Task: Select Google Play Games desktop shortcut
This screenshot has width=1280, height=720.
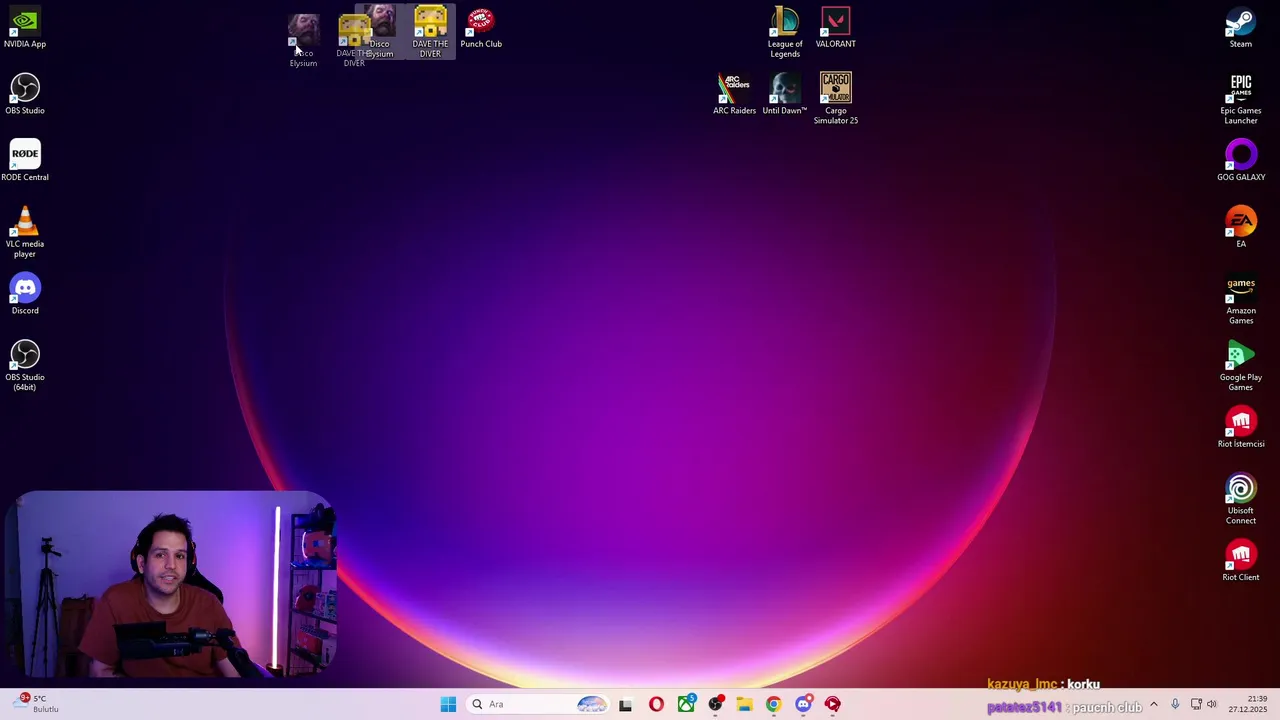Action: click(1241, 365)
